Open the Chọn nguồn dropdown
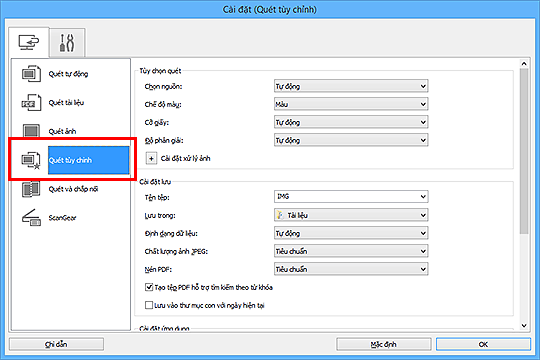 pos(351,86)
